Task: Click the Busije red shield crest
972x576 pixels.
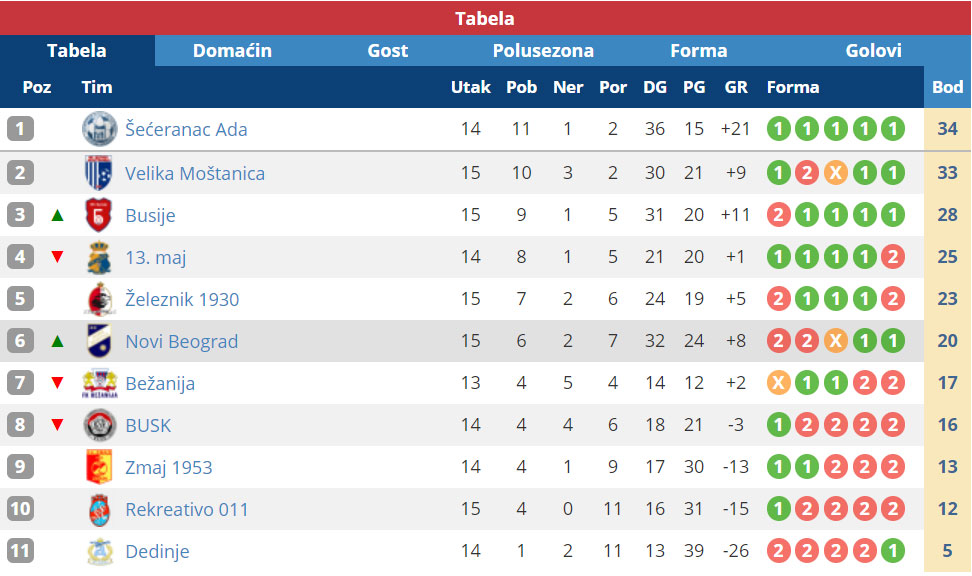Action: click(x=99, y=215)
